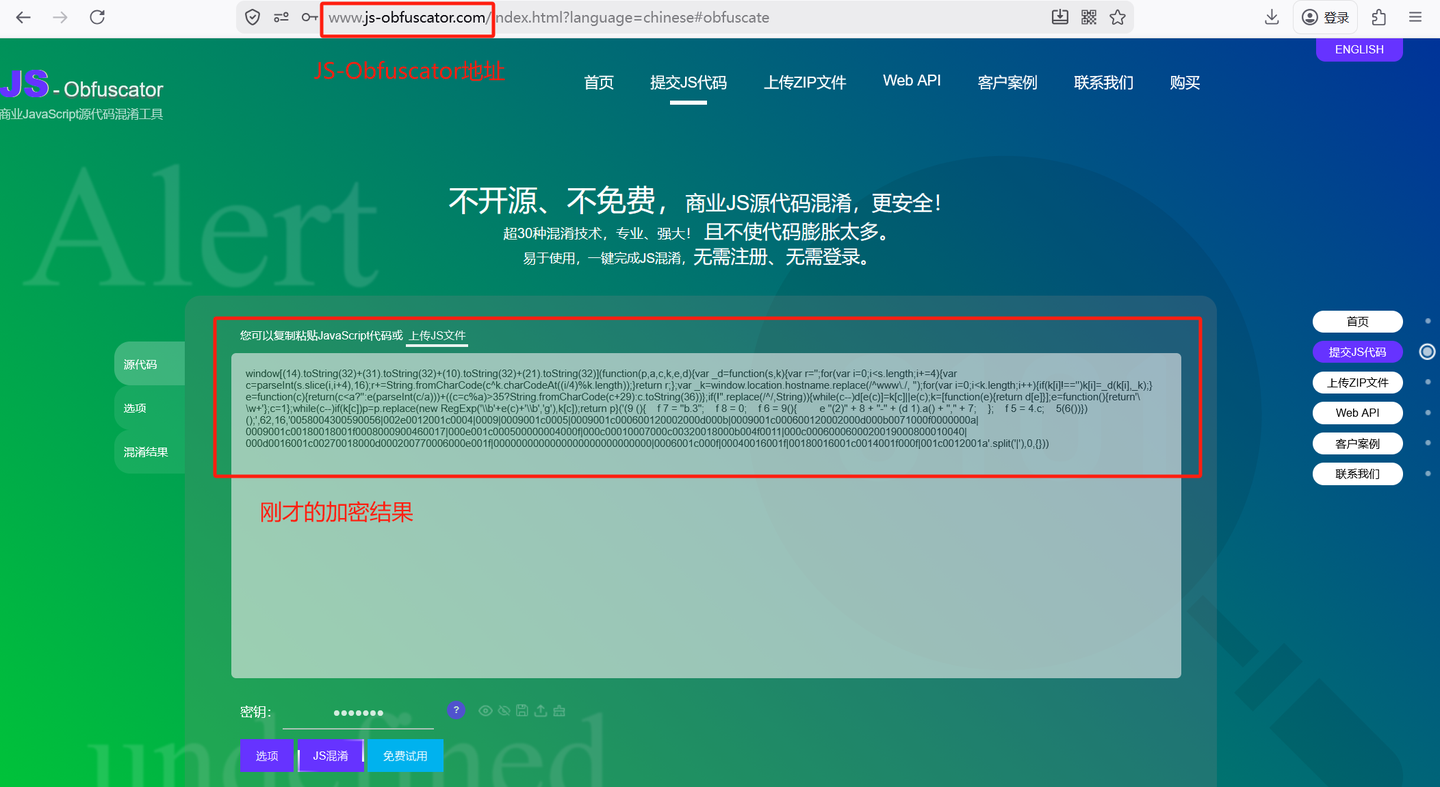Click the clear broom icon beside the key field
Screen dimensions: 1440x787
pos(559,711)
